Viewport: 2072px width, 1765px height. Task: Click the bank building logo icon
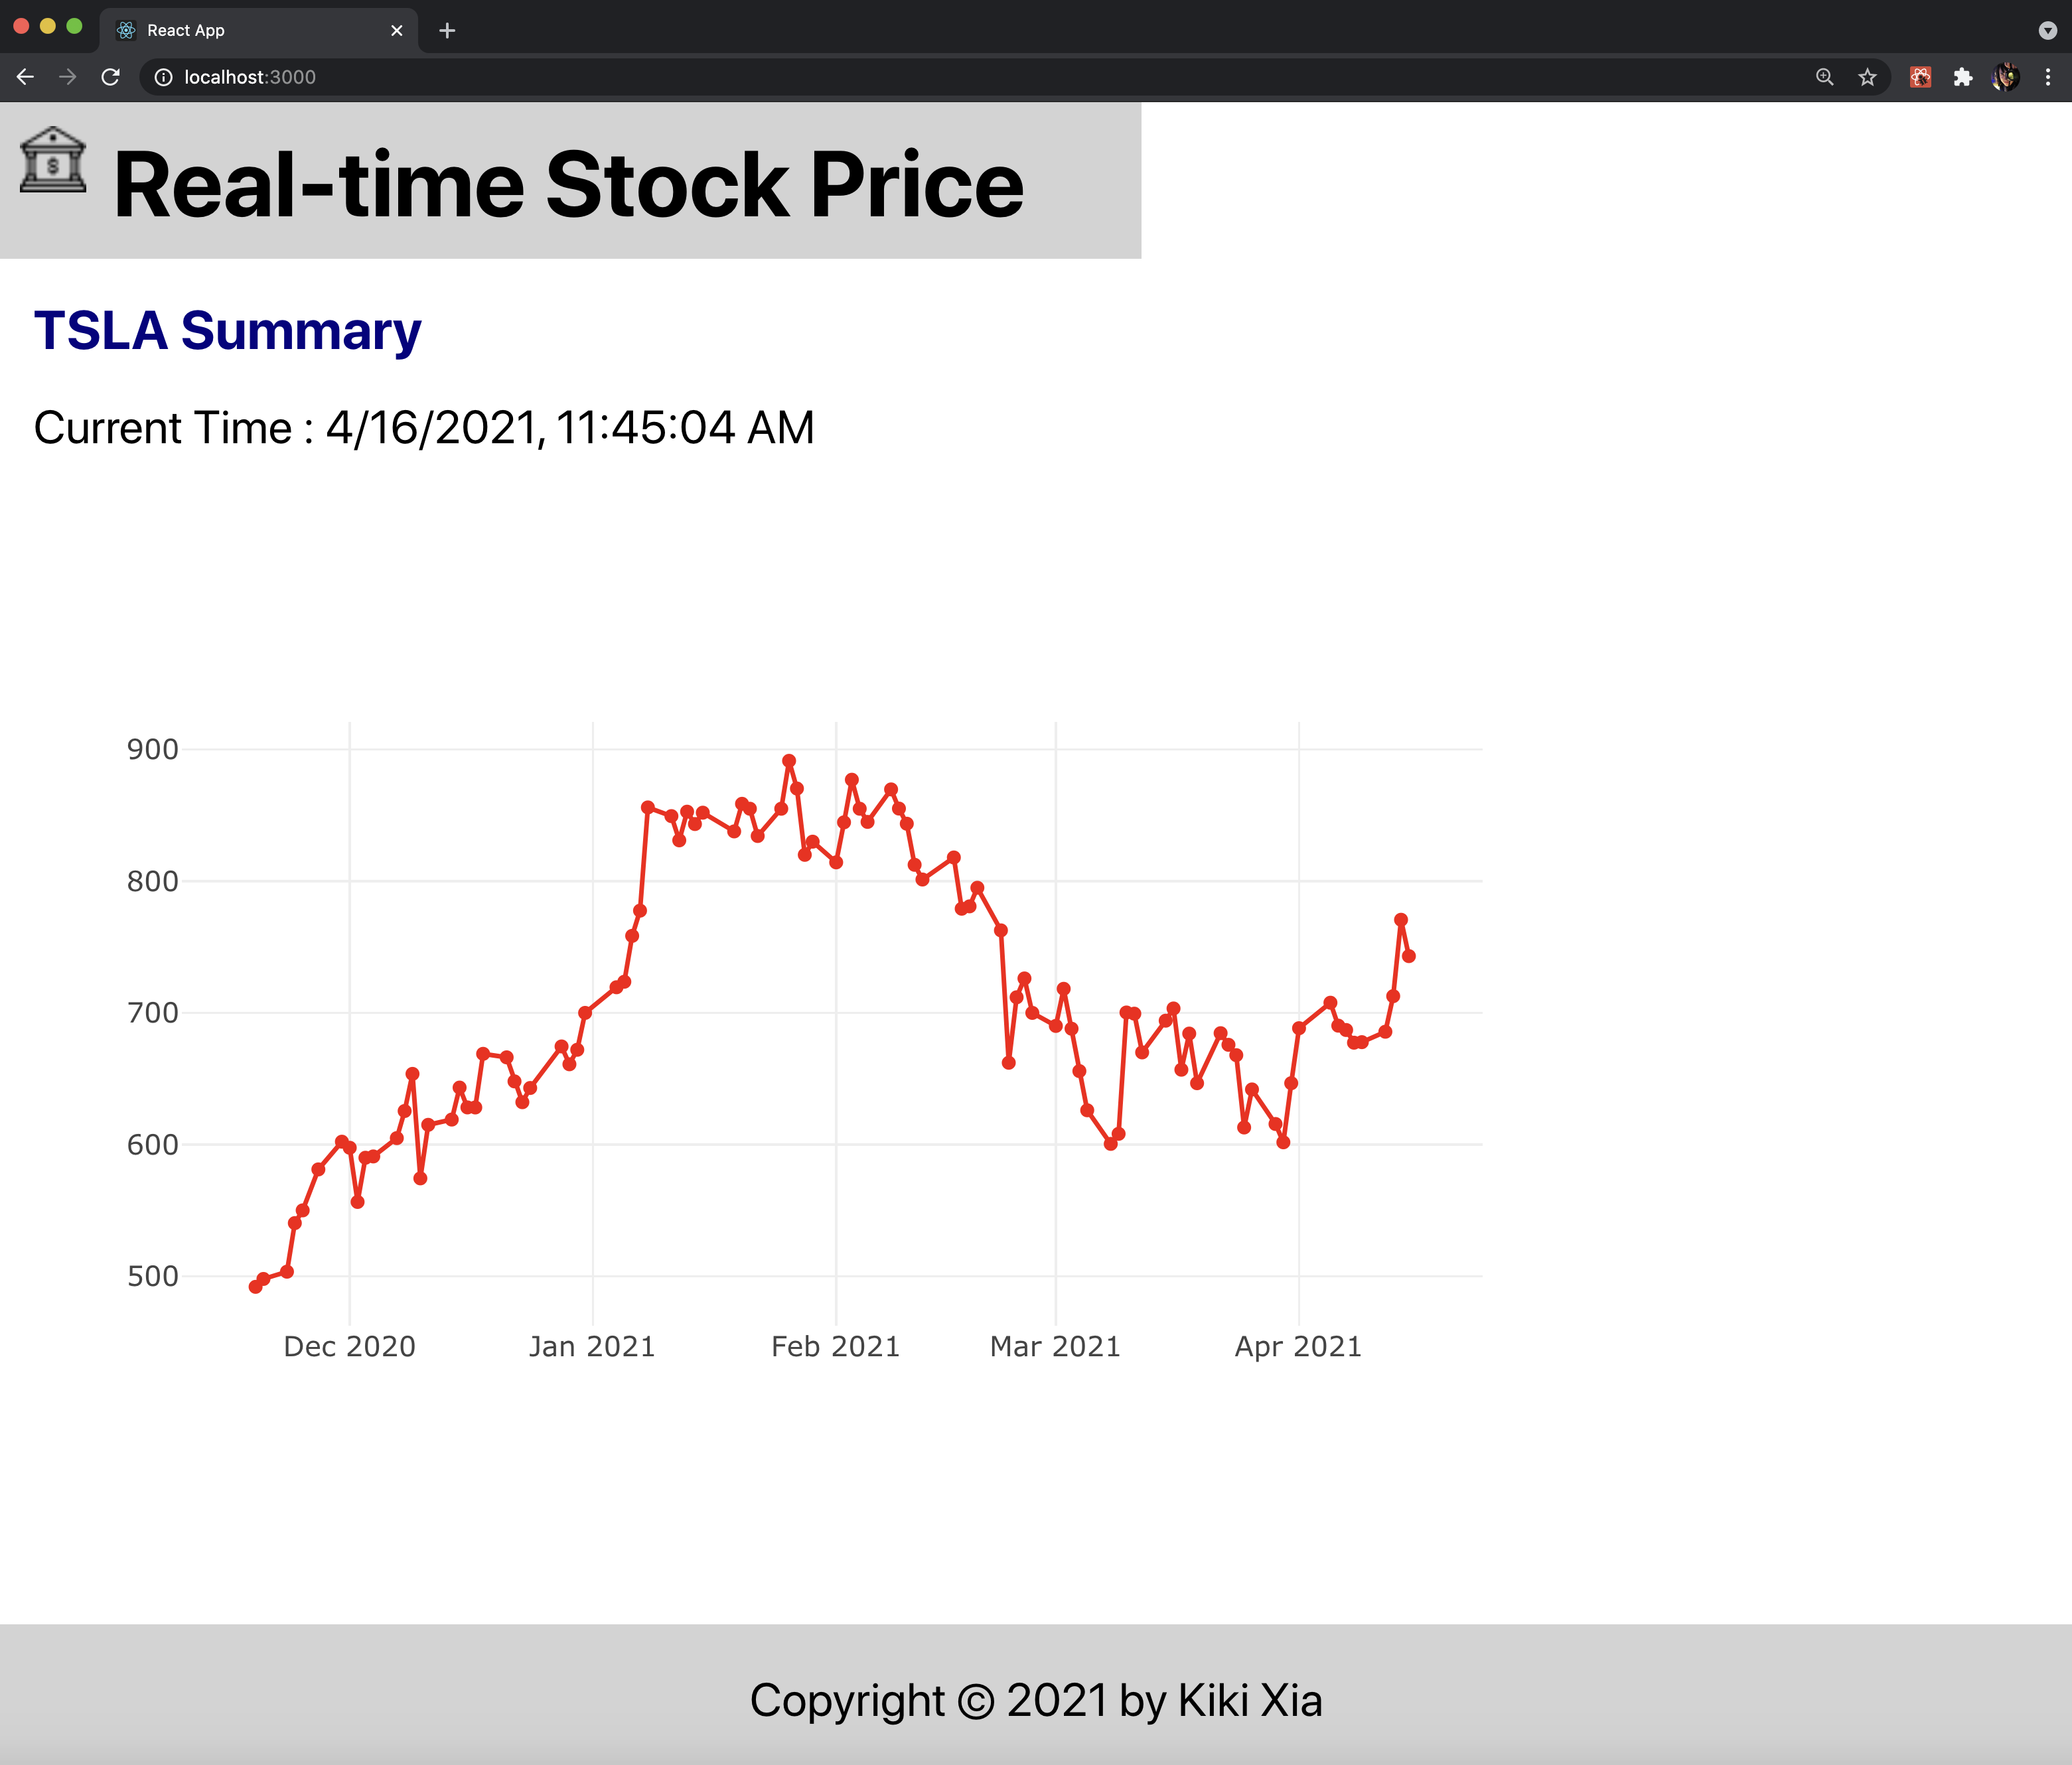53,160
